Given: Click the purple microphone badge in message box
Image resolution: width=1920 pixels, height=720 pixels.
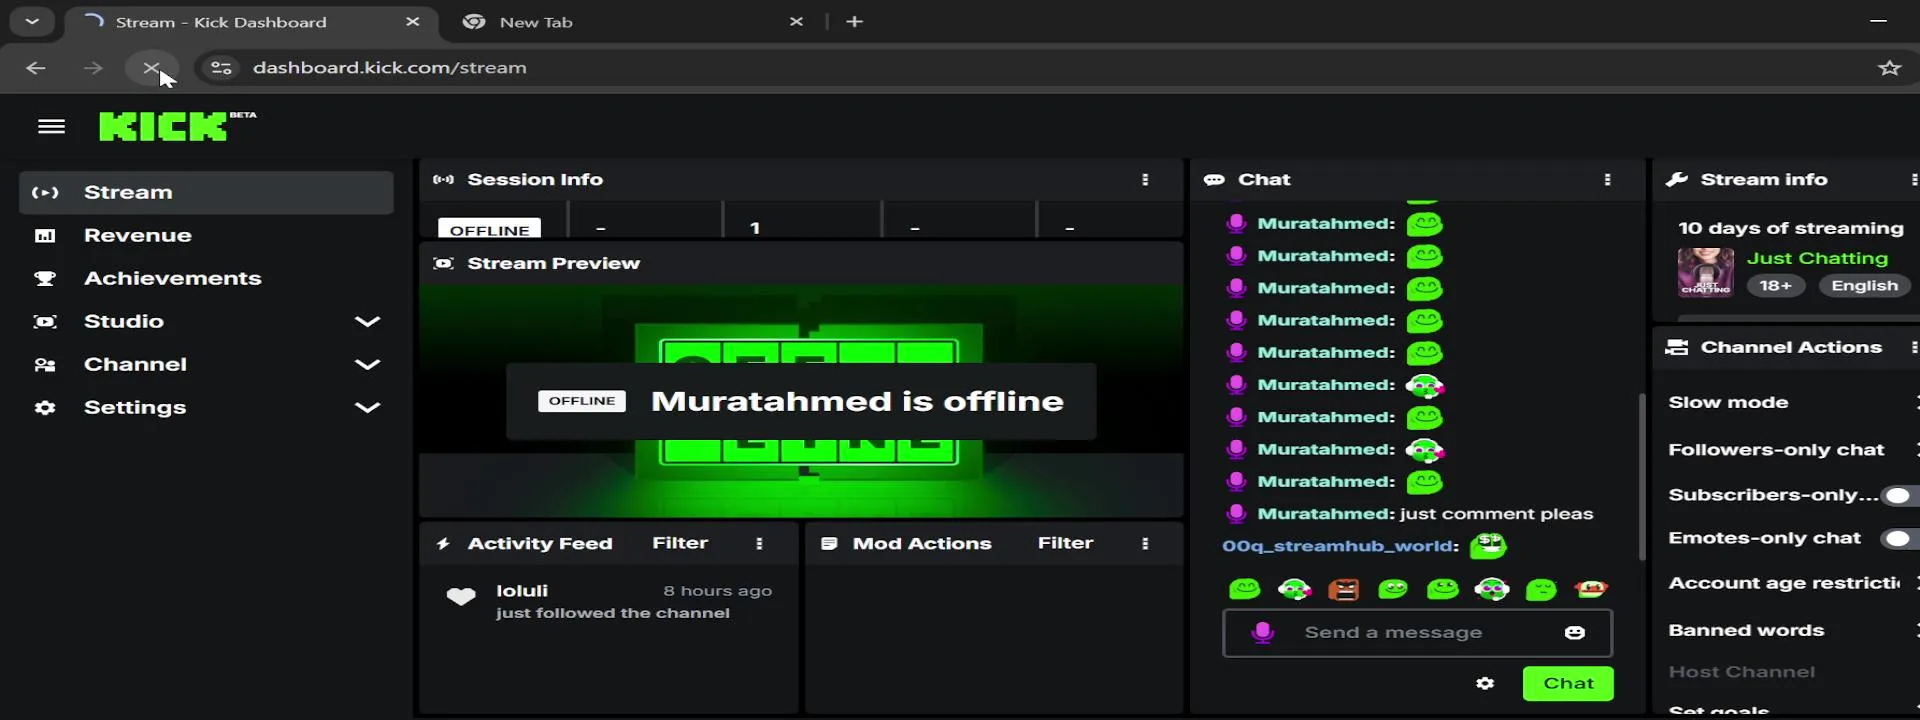Looking at the screenshot, I should 1262,633.
